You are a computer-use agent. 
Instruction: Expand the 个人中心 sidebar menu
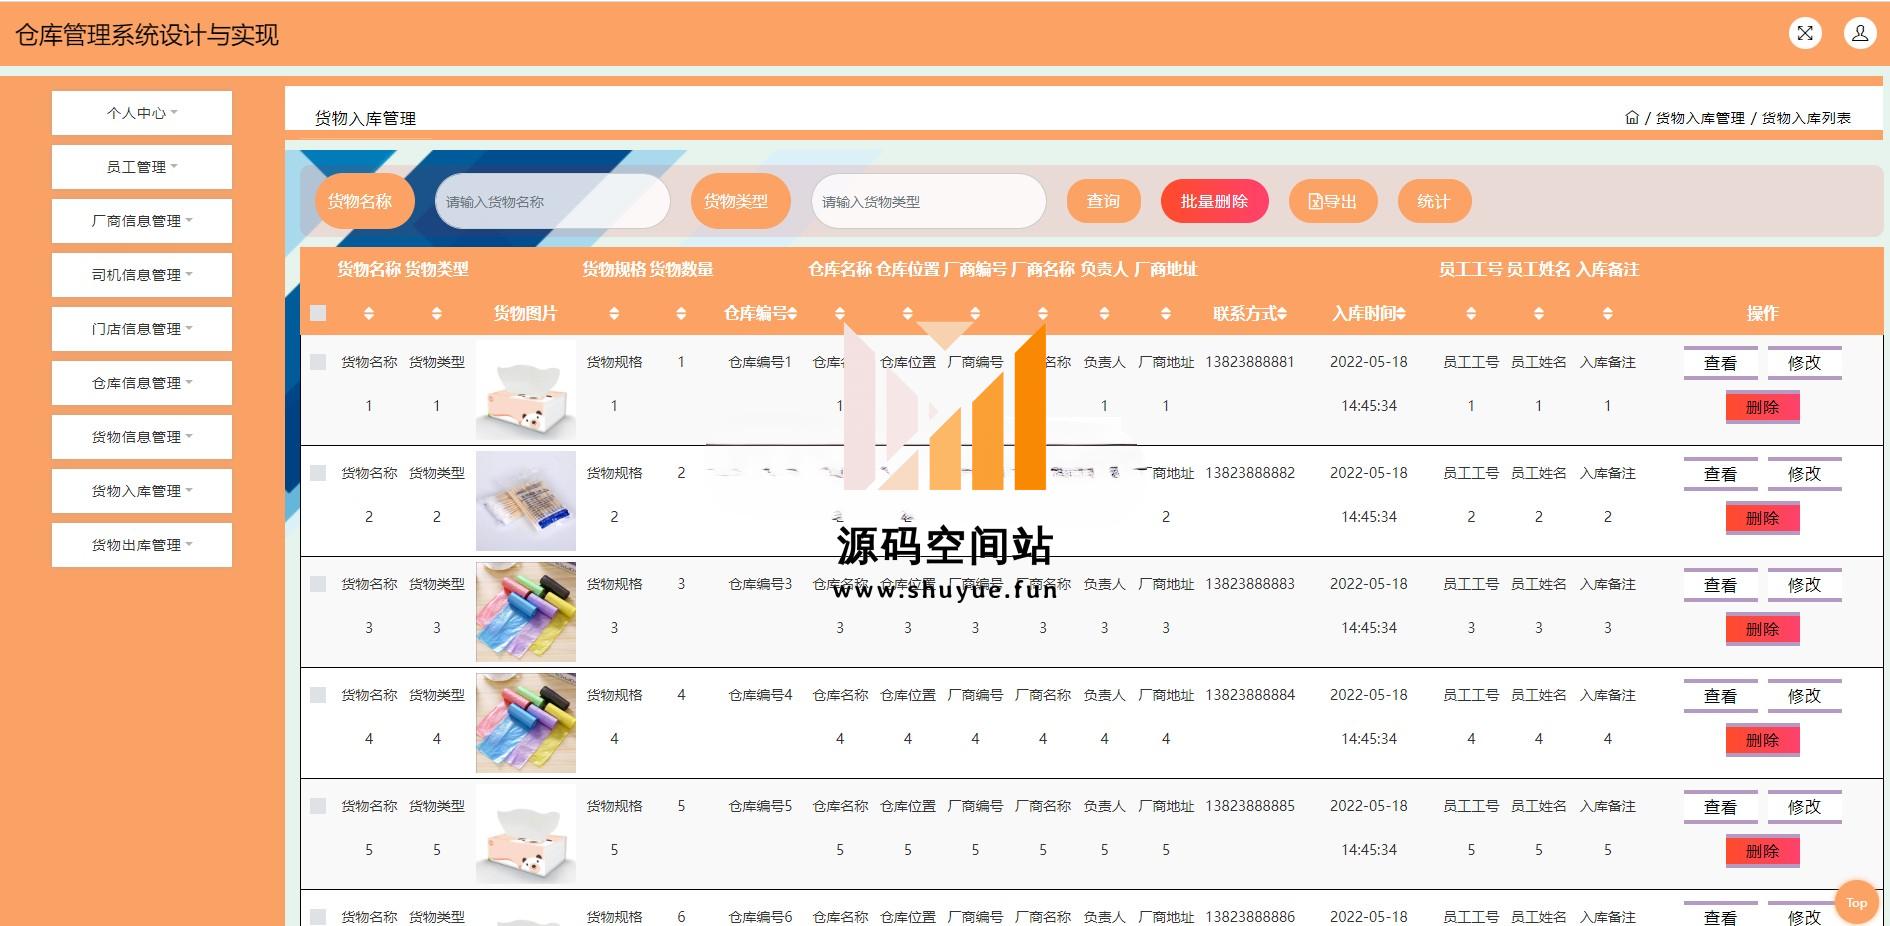click(142, 113)
